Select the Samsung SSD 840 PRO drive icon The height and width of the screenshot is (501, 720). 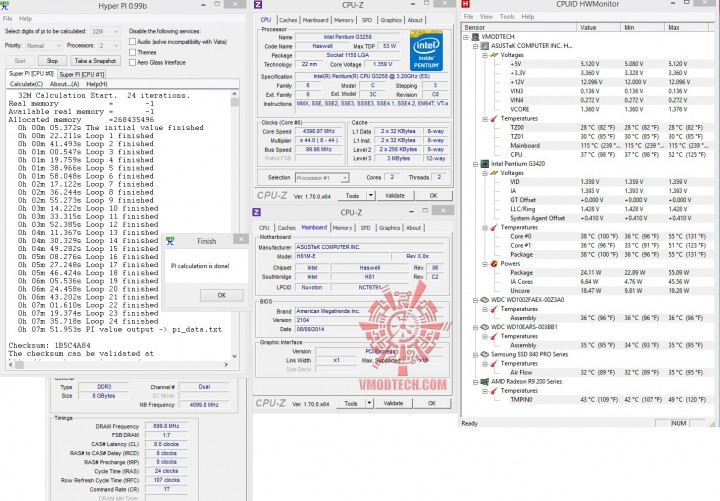pos(484,355)
